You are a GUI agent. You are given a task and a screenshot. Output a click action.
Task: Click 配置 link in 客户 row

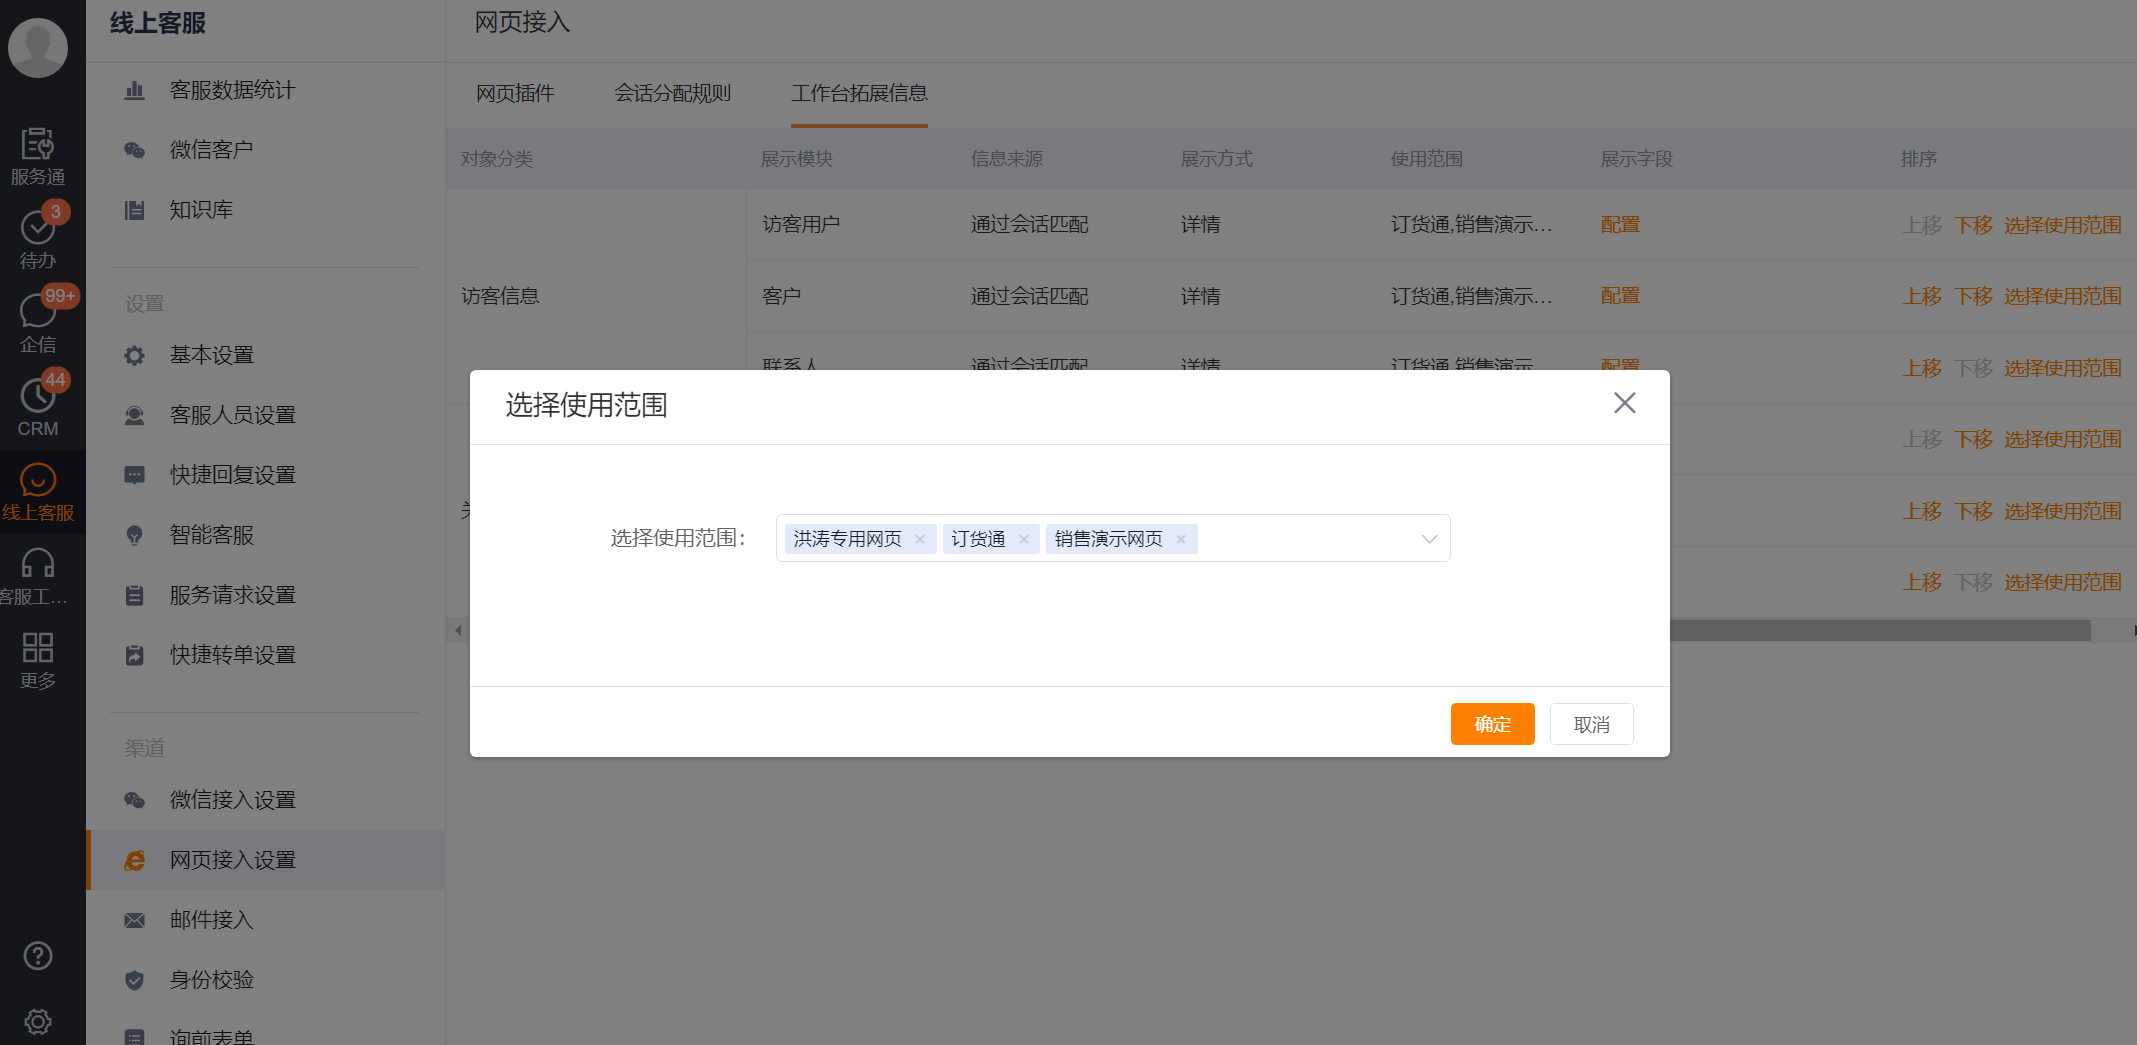click(x=1620, y=296)
